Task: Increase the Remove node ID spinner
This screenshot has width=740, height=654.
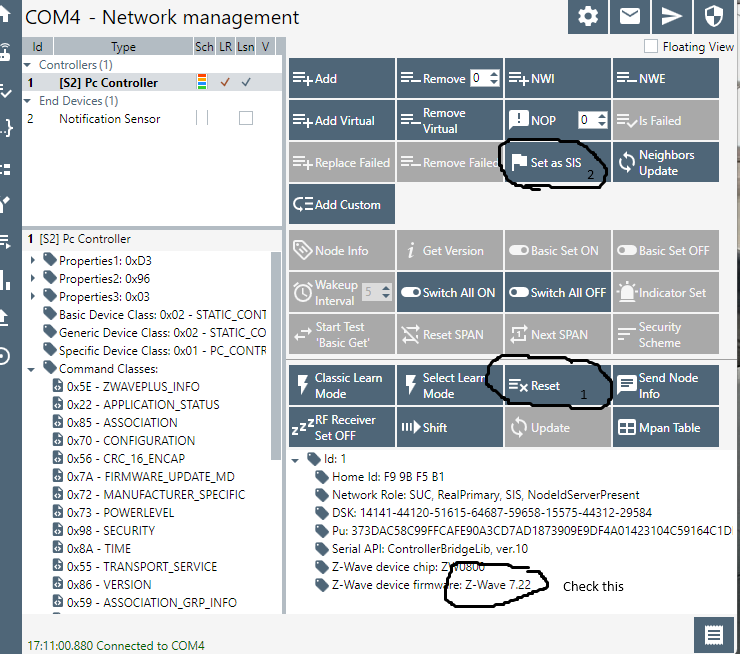Action: point(493,74)
